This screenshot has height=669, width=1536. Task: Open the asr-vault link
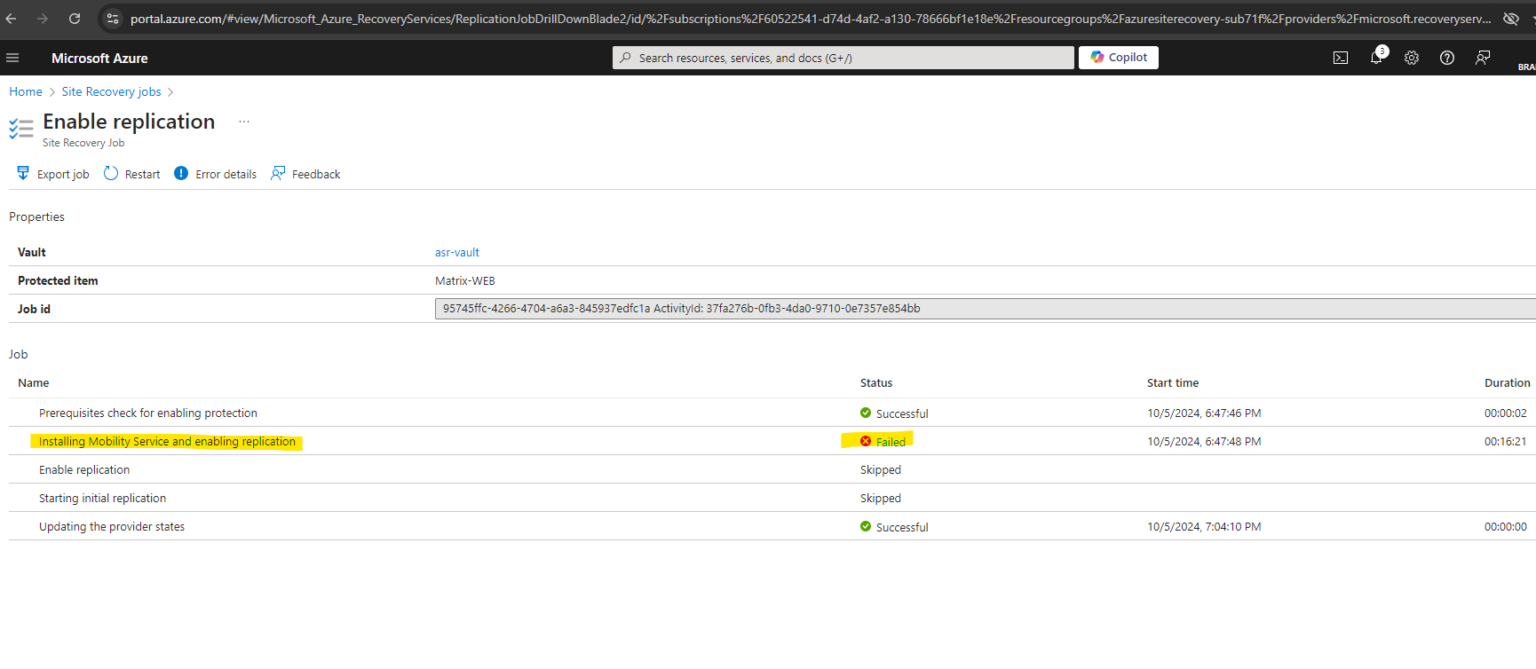pos(457,252)
